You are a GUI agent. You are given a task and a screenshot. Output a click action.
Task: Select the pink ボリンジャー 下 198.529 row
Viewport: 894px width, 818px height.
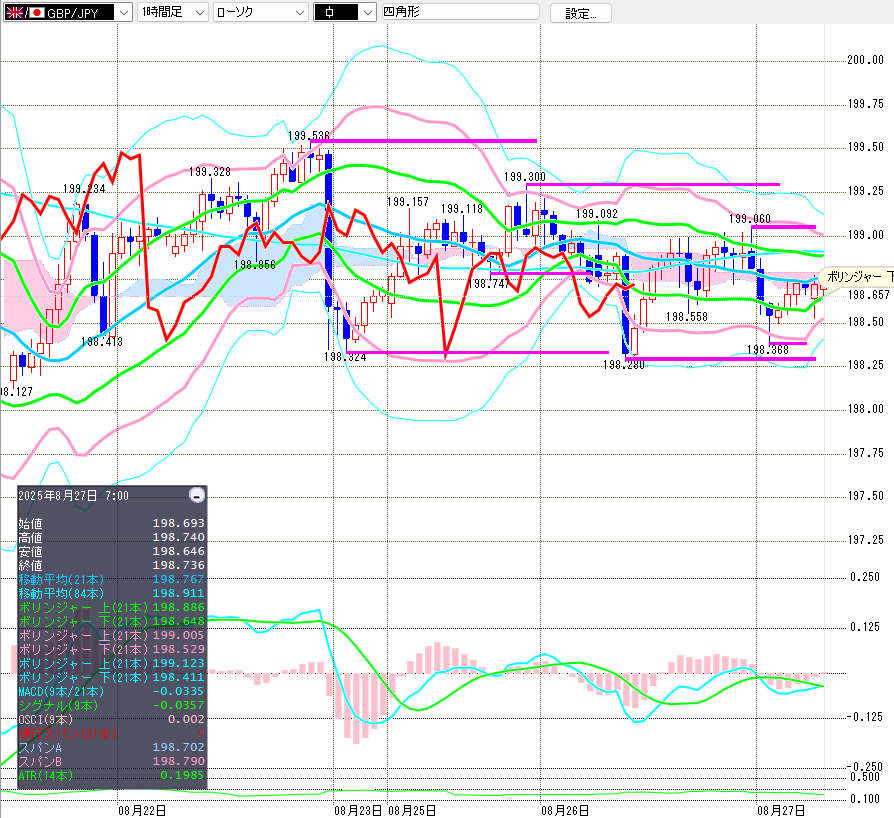[x=112, y=649]
